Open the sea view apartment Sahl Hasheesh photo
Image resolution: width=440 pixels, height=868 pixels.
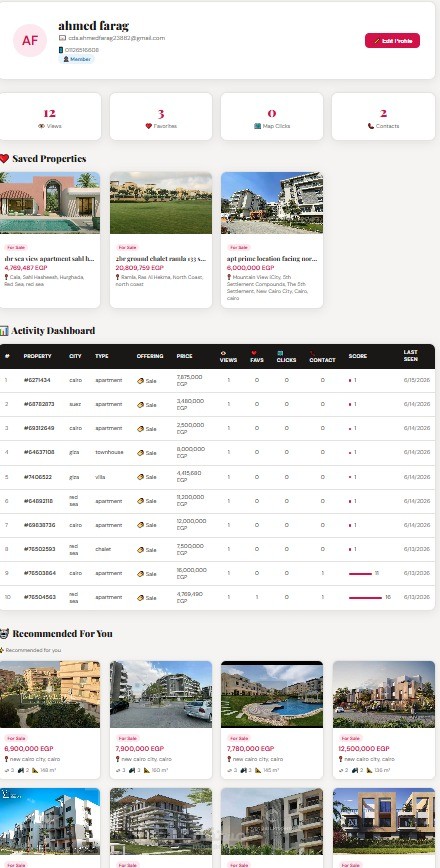tap(50, 203)
